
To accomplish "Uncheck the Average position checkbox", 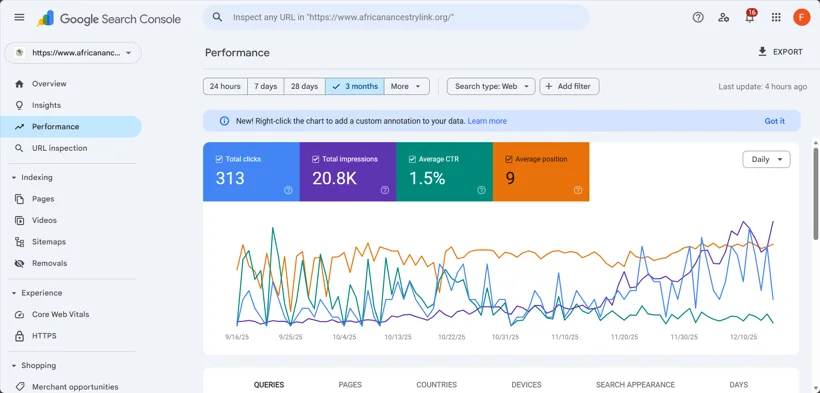I will click(509, 159).
